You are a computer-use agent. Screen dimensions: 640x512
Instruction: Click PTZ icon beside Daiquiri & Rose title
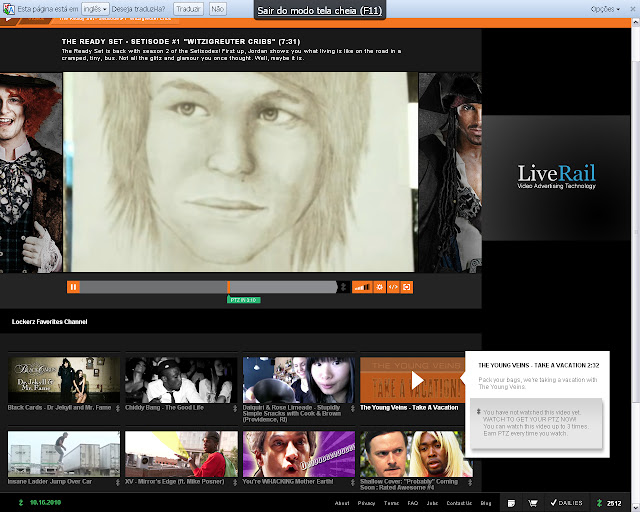tap(353, 408)
